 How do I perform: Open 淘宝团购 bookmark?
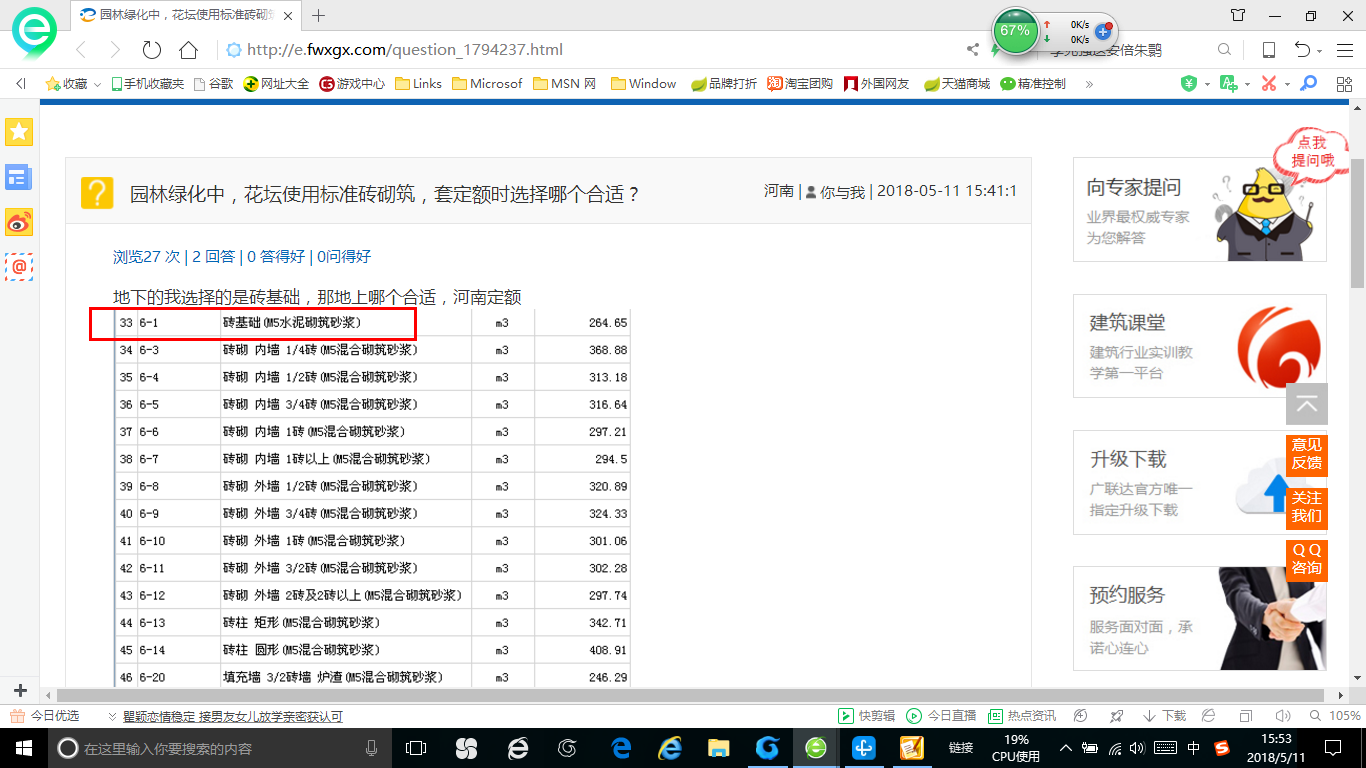[x=800, y=84]
